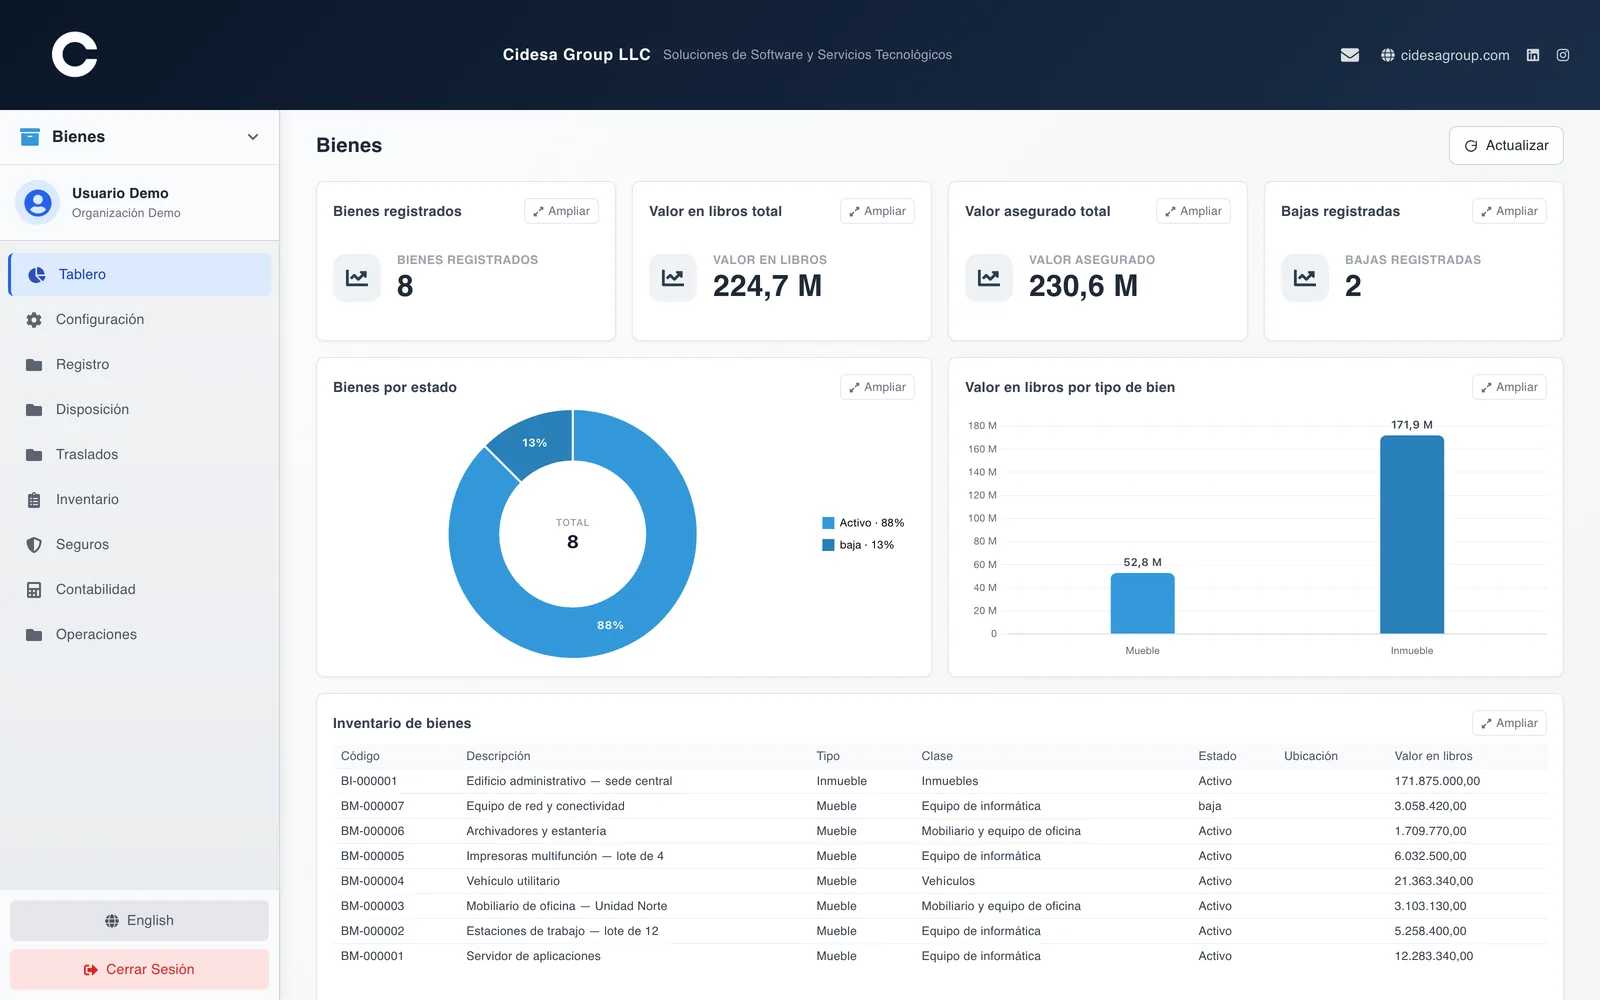Click the Tablero pie chart icon
1600x1000 pixels.
point(37,275)
